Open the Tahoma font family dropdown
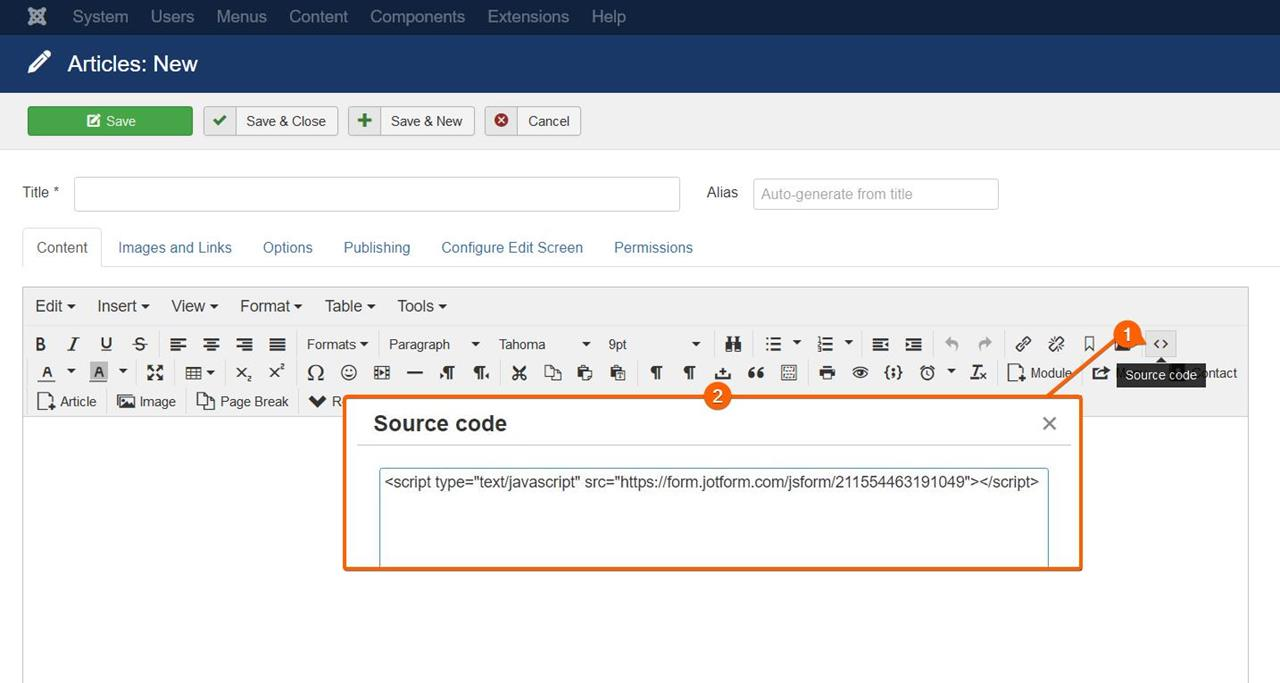 [544, 344]
